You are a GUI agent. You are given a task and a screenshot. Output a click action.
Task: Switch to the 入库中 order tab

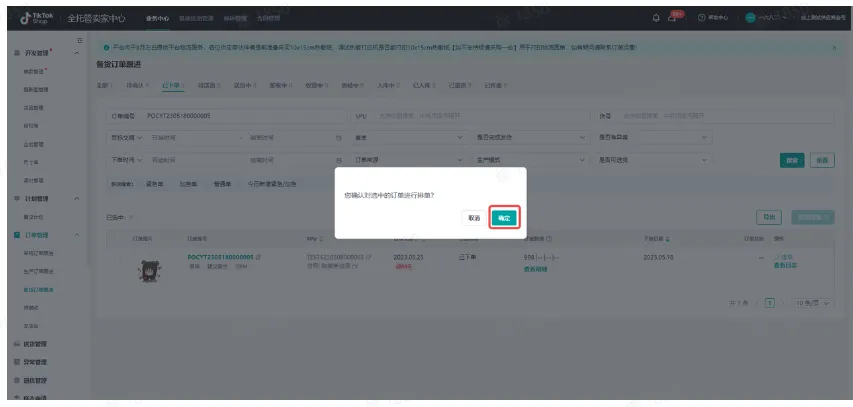pyautogui.click(x=388, y=85)
